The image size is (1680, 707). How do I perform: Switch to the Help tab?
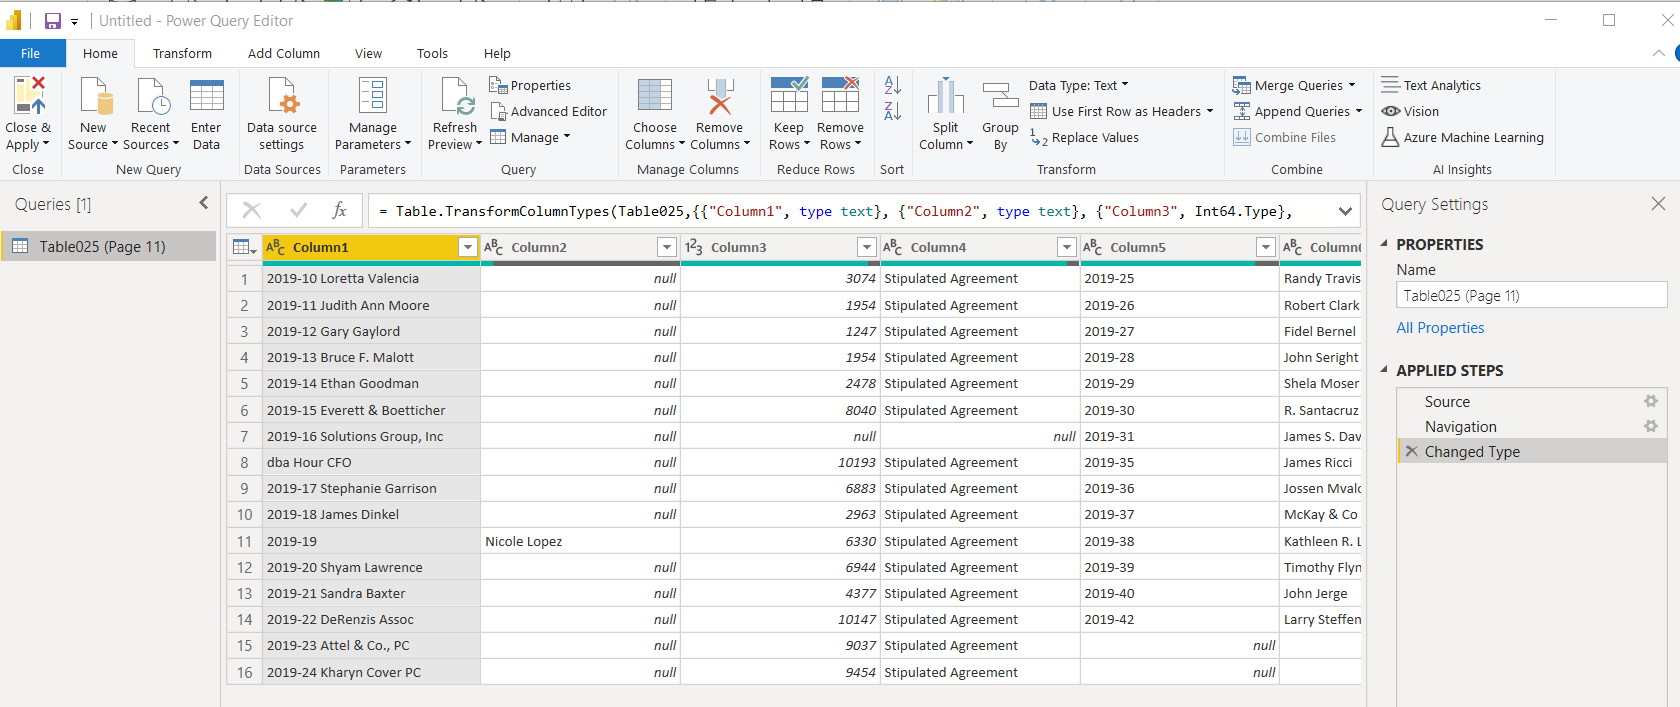pos(497,53)
